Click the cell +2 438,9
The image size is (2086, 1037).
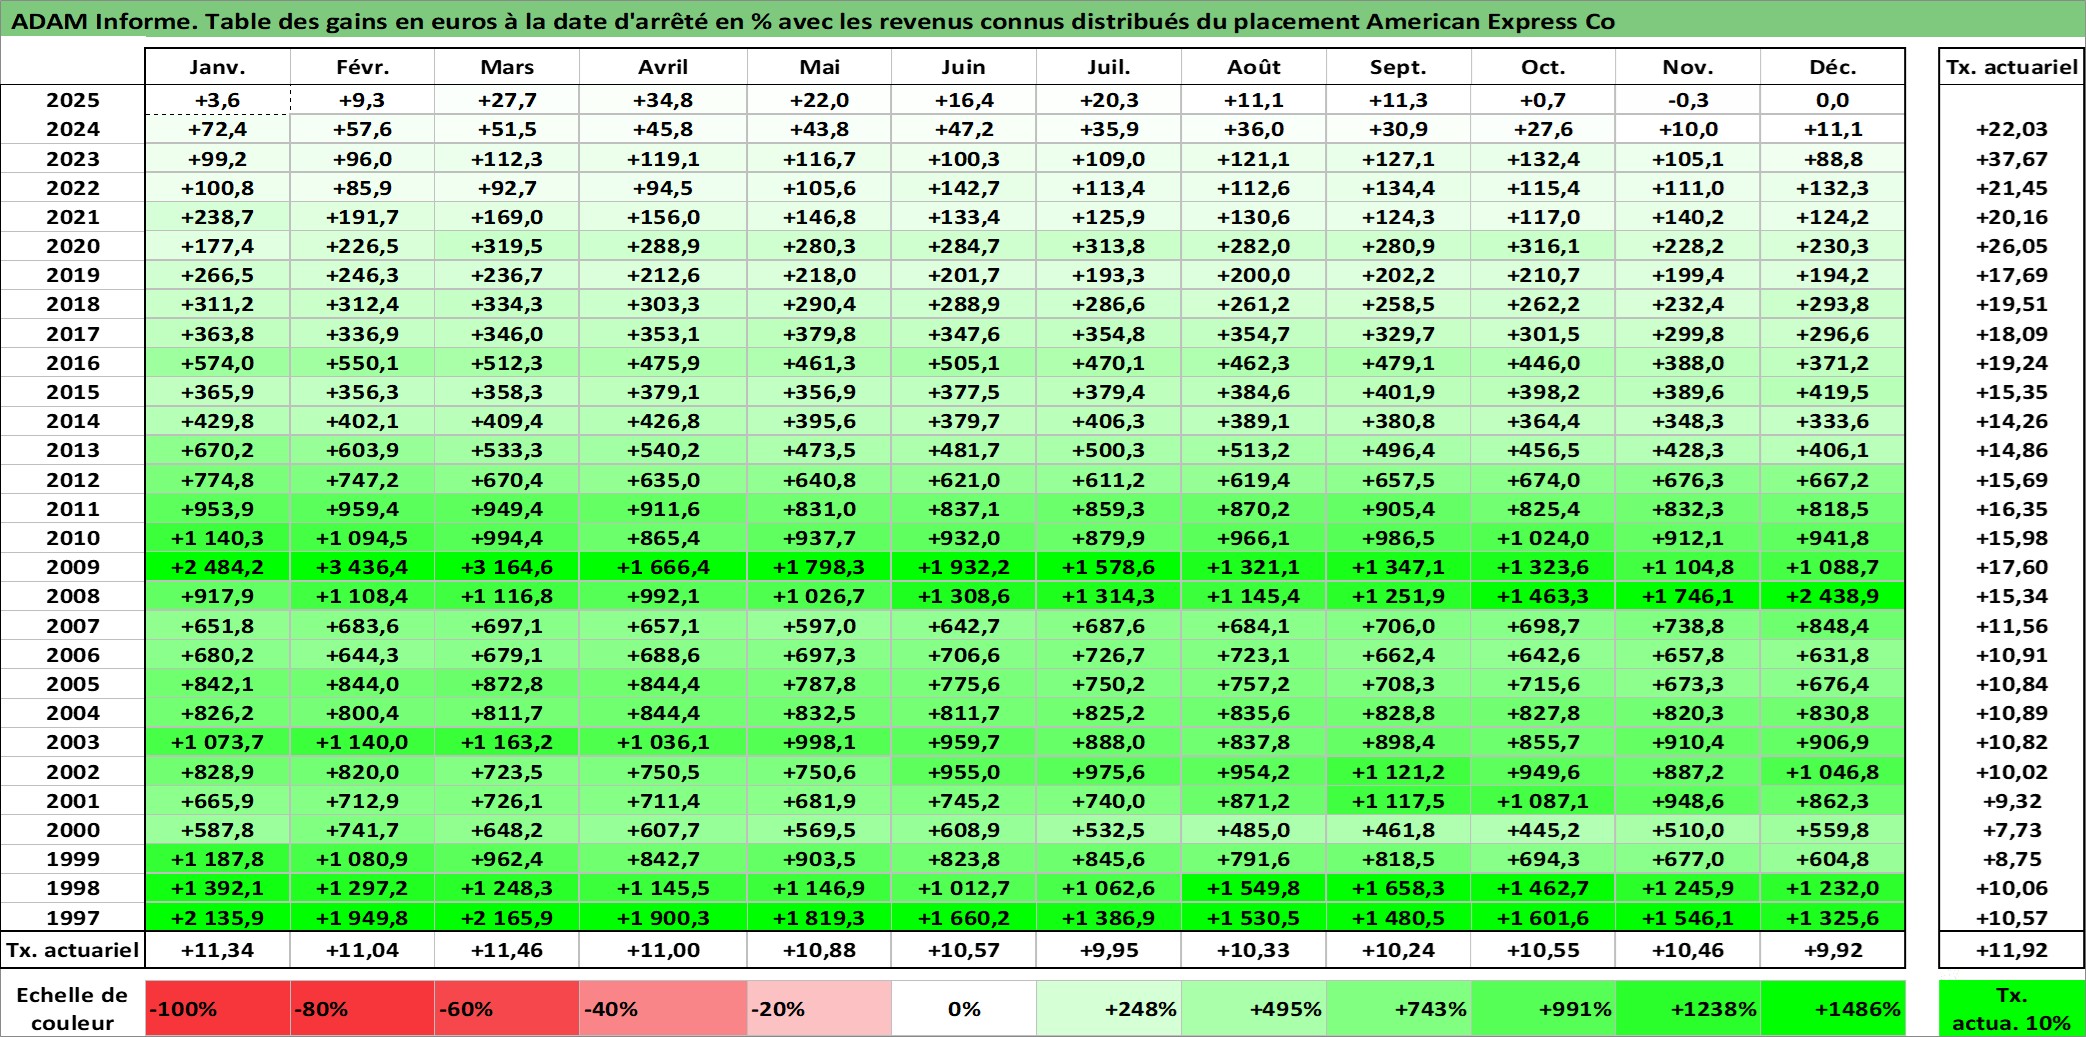(1832, 596)
